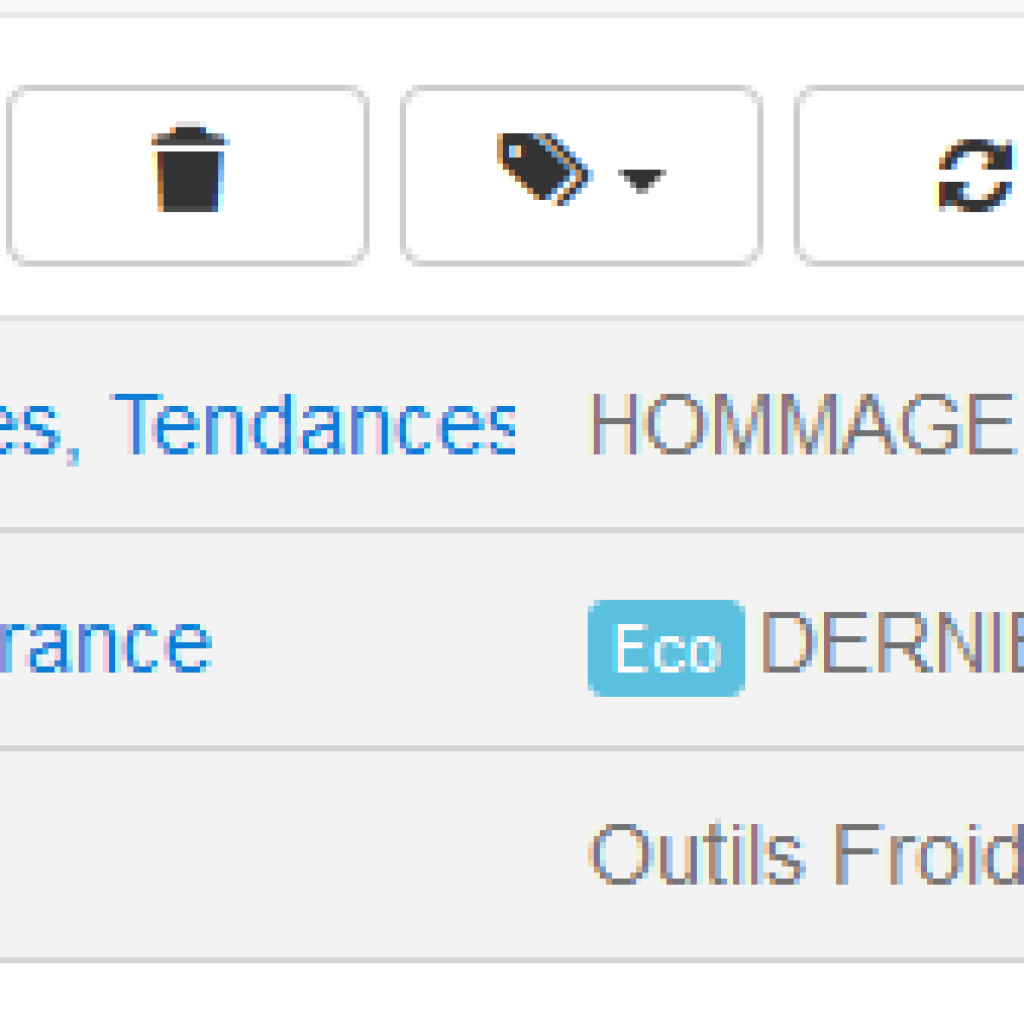Screen dimensions: 1024x1024
Task: Click the circular refresh arrows icon
Action: (977, 175)
